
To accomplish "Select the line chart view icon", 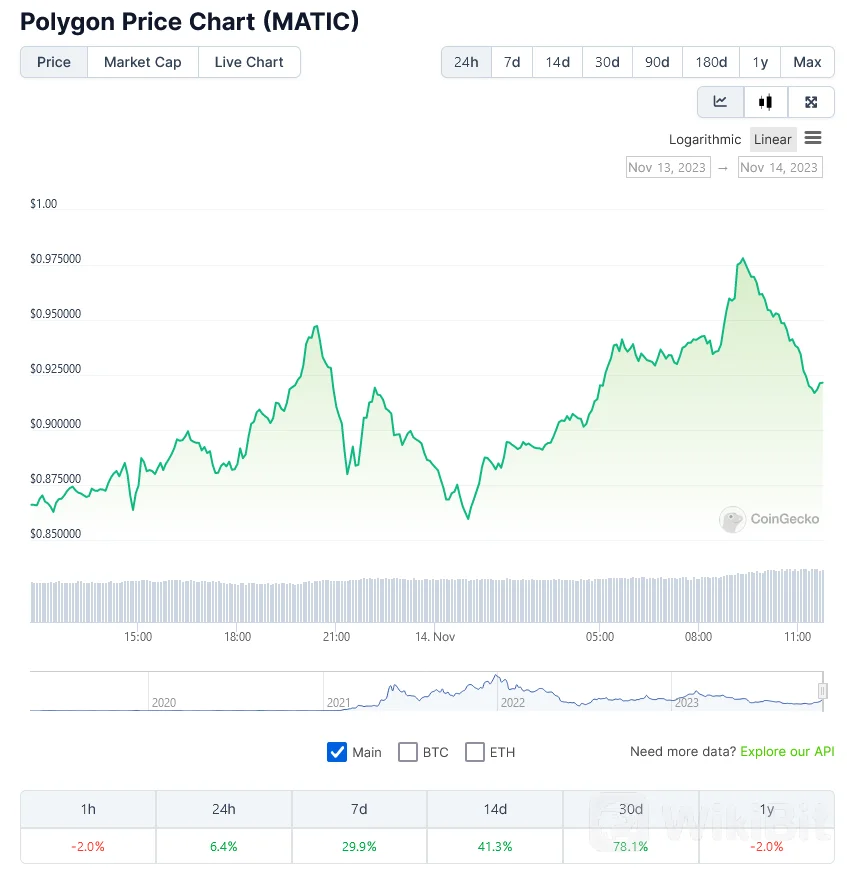I will [720, 101].
